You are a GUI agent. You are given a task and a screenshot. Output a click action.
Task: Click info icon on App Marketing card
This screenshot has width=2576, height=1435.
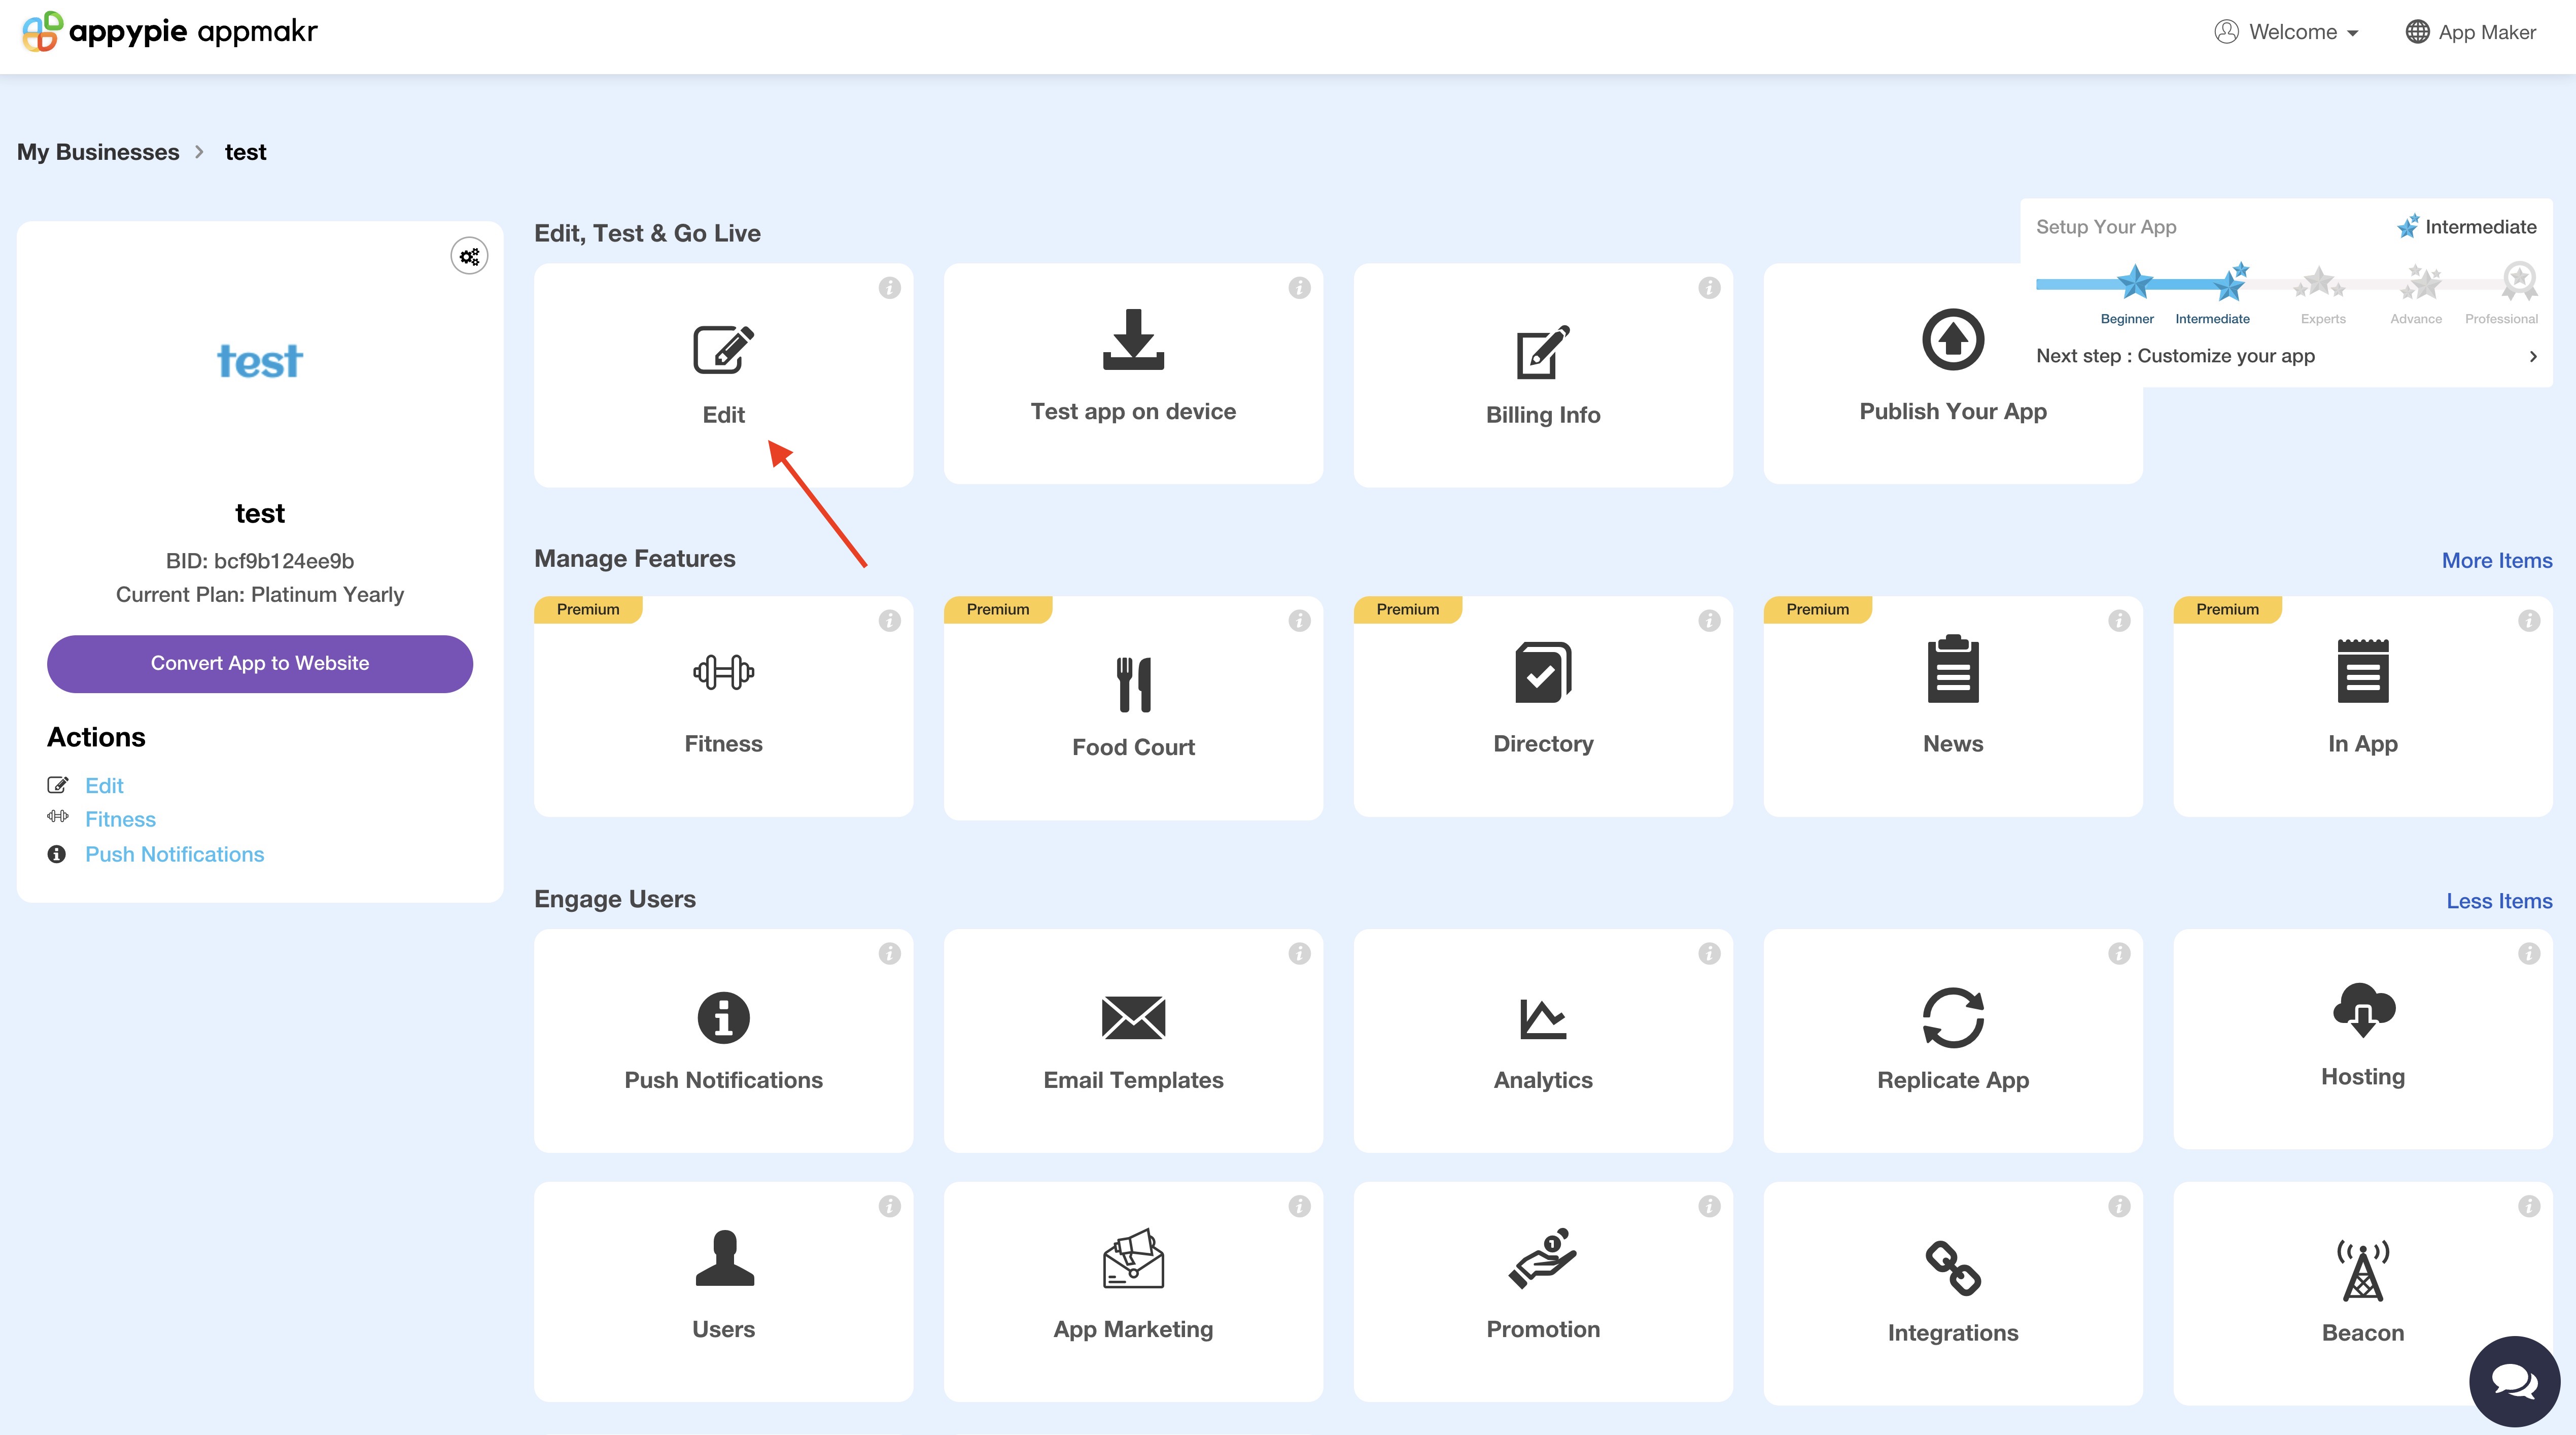click(1299, 1207)
